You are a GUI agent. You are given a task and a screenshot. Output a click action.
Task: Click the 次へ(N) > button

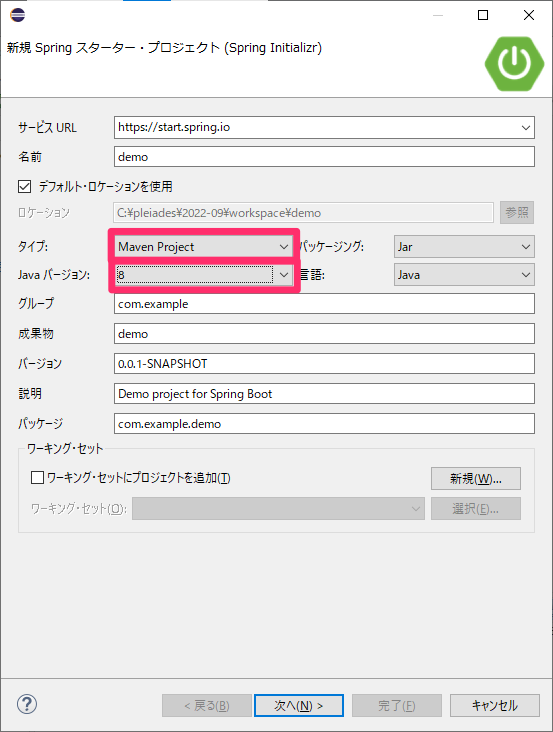click(299, 705)
